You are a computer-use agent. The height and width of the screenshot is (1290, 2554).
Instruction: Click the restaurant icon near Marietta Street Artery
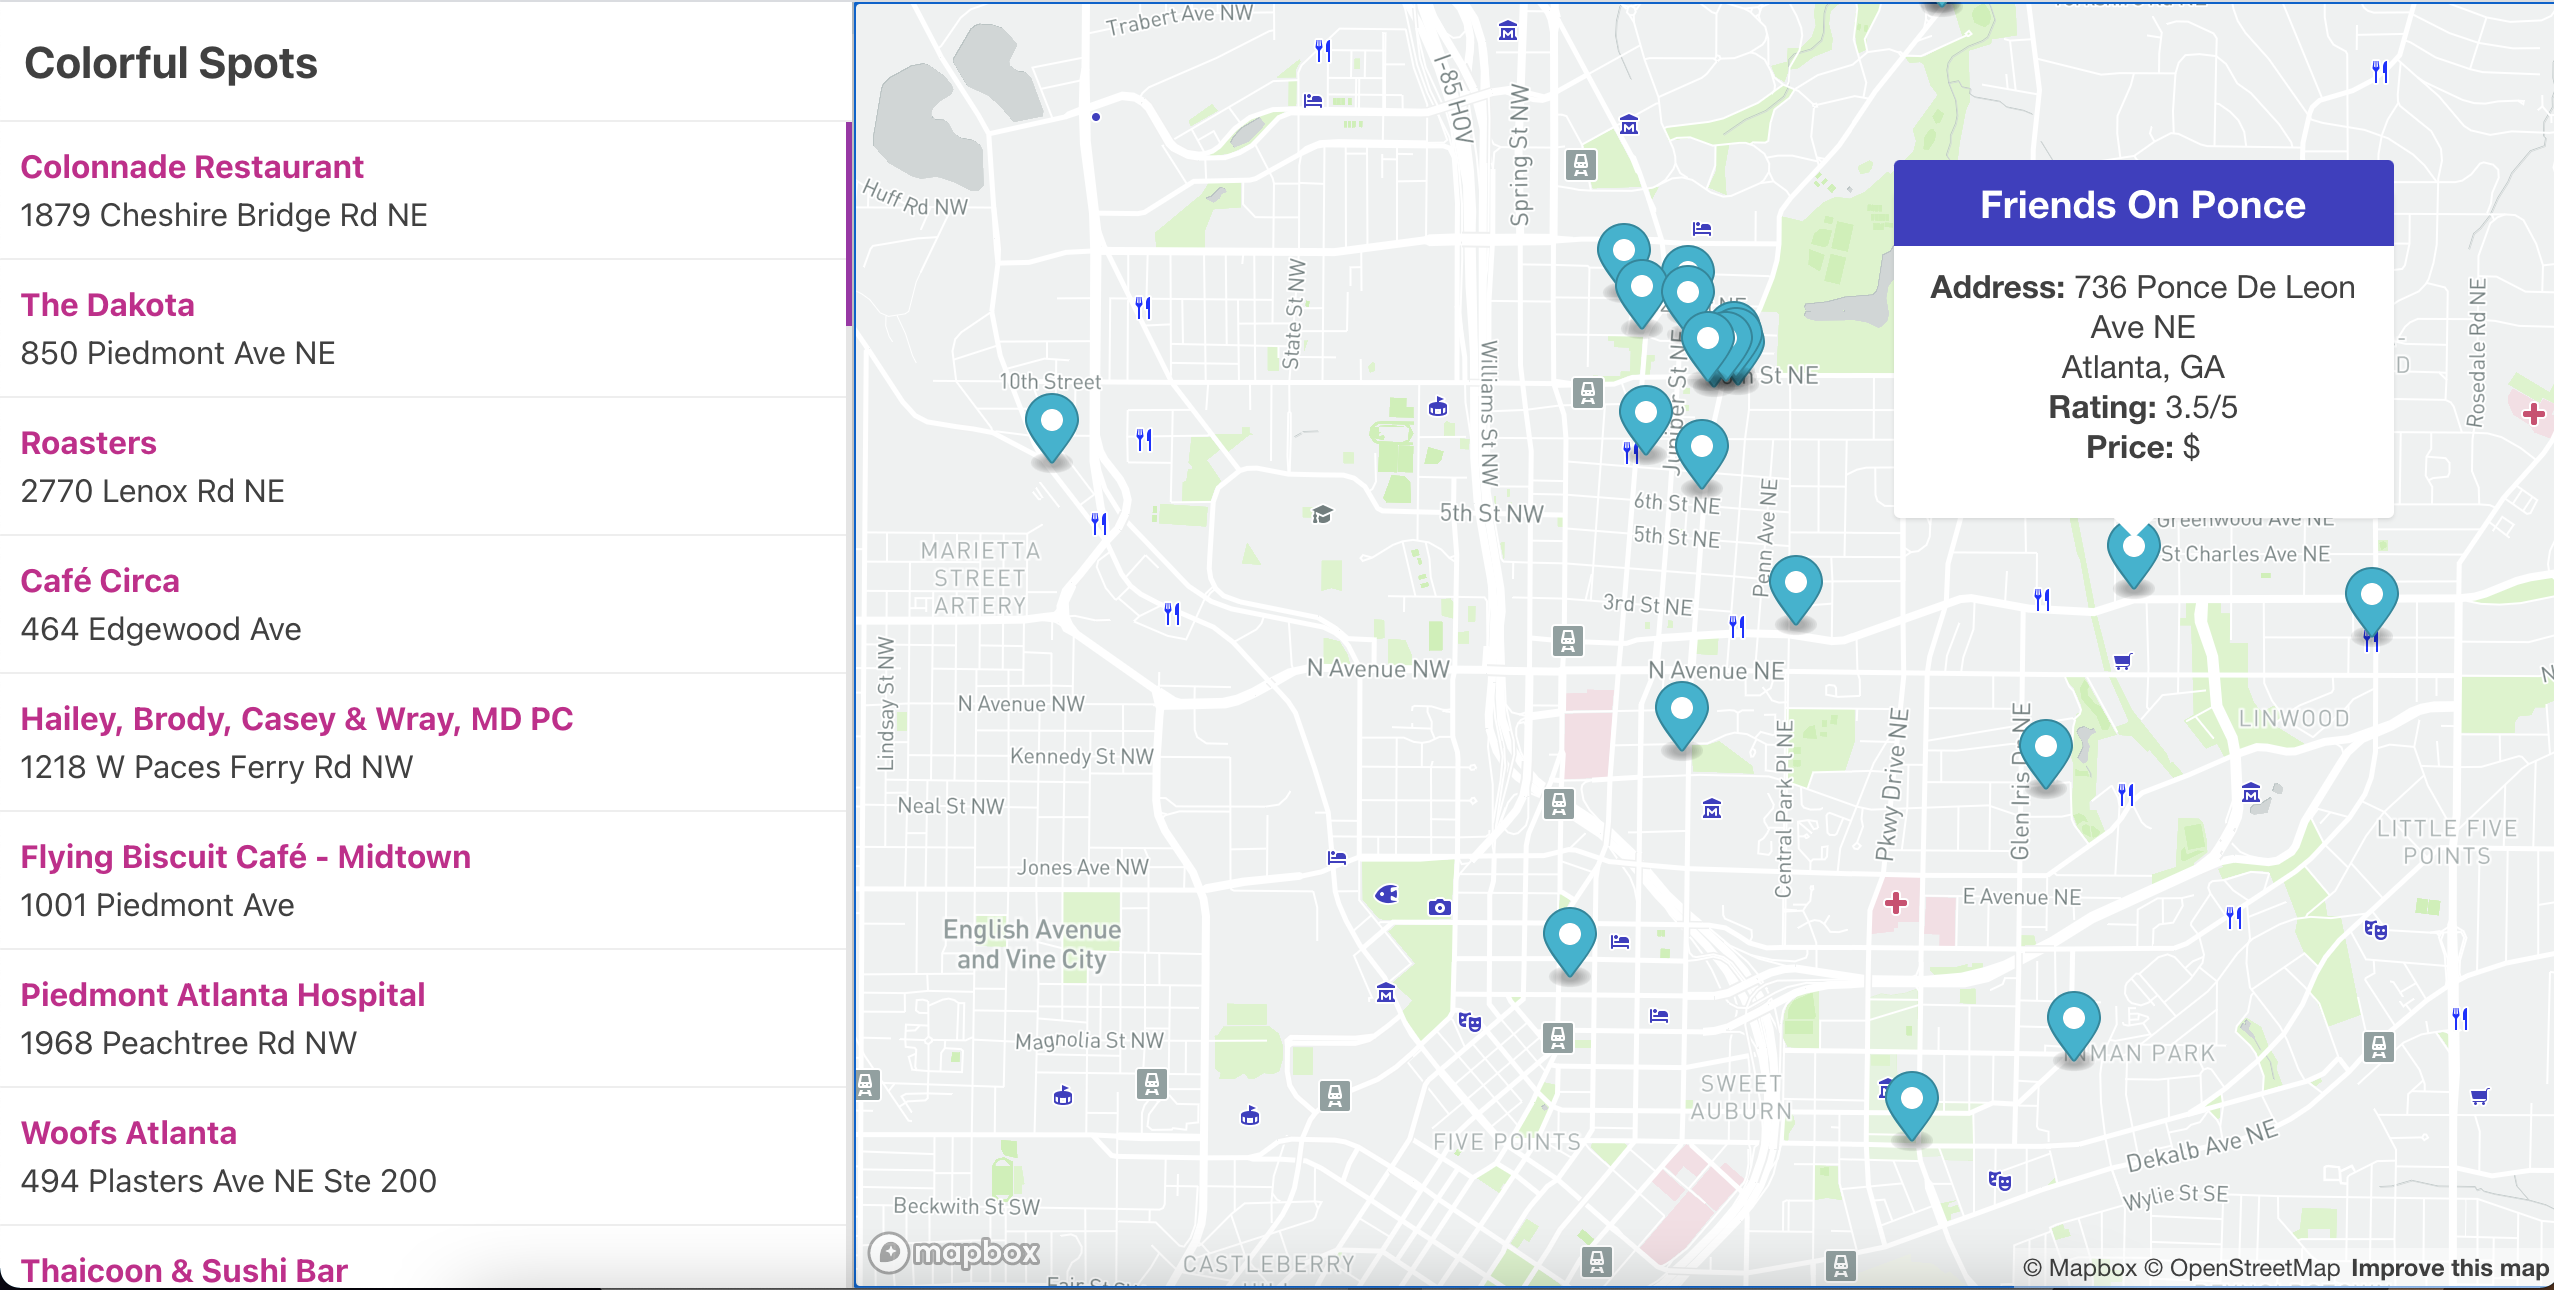coord(1099,522)
